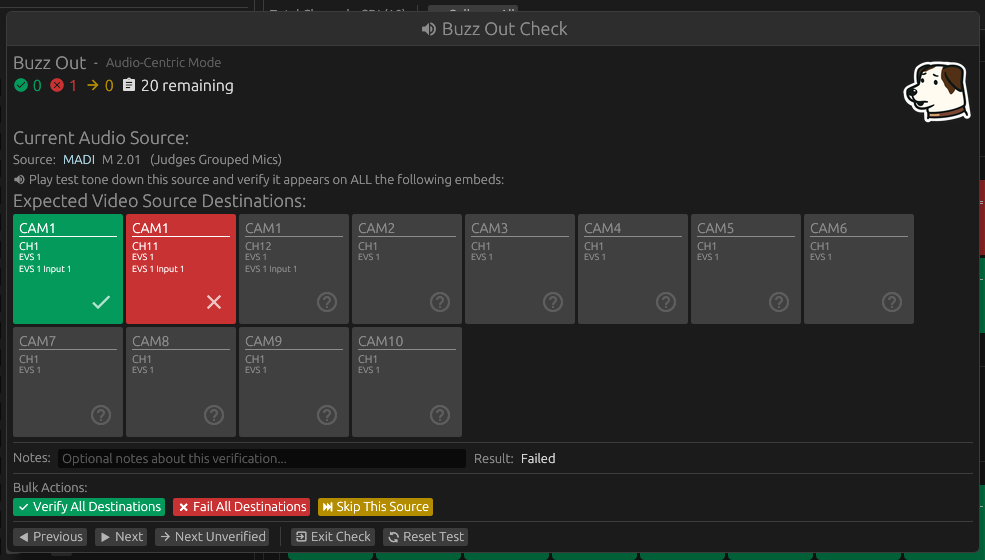Viewport: 985px width, 560px height.
Task: Click the '20 remaining' text
Action: [x=187, y=85]
